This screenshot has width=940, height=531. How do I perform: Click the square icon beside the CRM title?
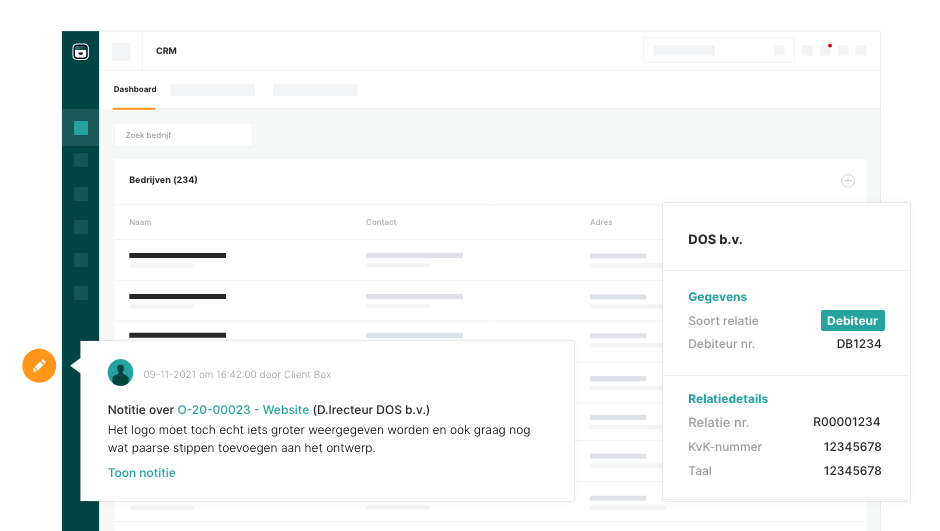(121, 51)
